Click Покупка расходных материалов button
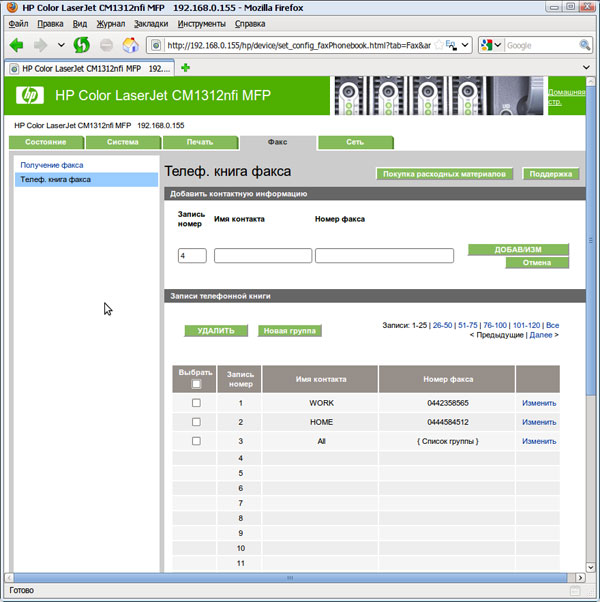600x602 pixels. click(x=444, y=174)
